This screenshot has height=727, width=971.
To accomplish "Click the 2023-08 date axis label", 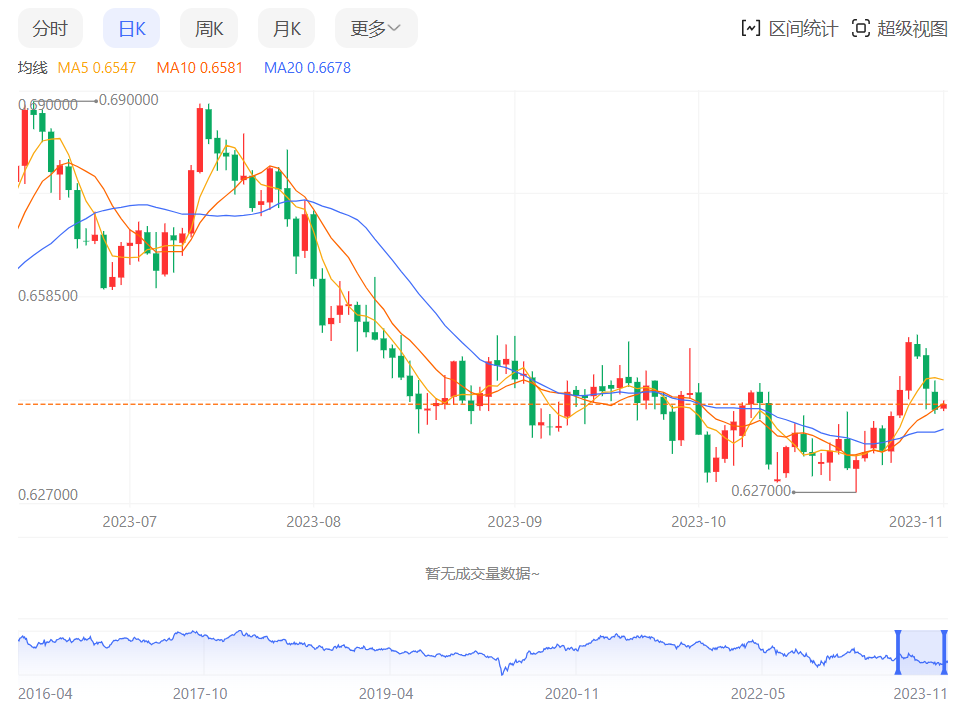I will click(x=313, y=522).
